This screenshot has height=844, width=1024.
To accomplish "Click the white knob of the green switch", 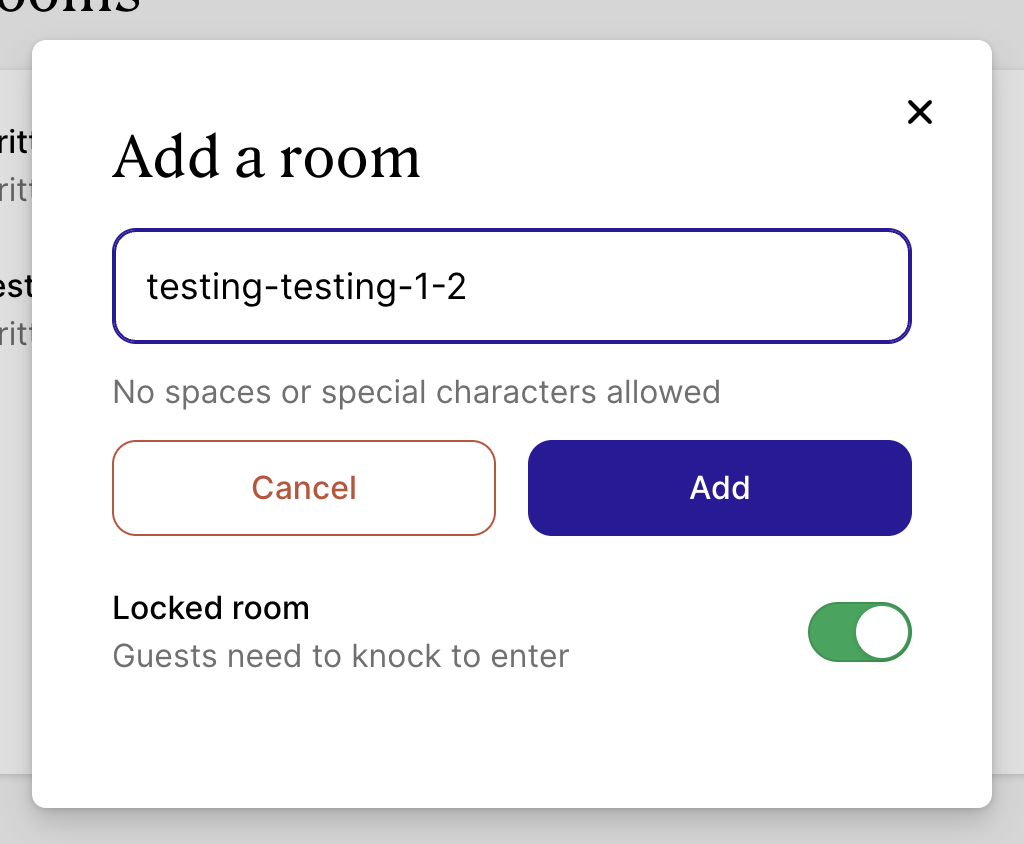I will pos(883,632).
